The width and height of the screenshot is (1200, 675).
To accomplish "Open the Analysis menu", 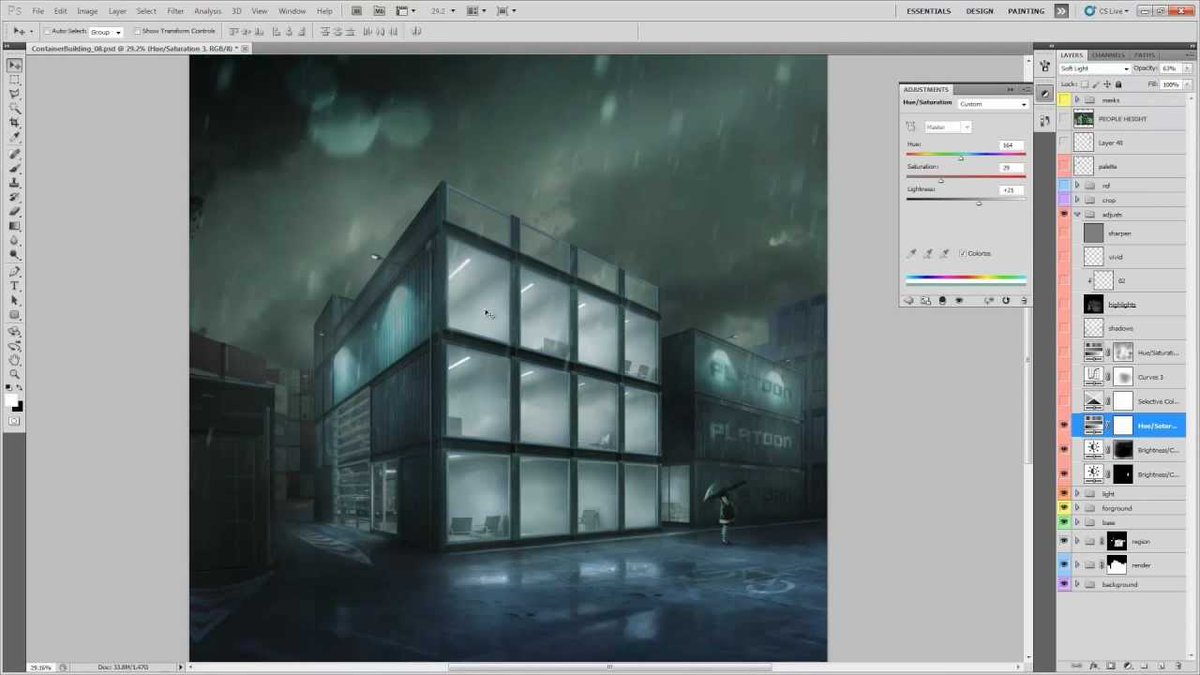I will [x=208, y=11].
